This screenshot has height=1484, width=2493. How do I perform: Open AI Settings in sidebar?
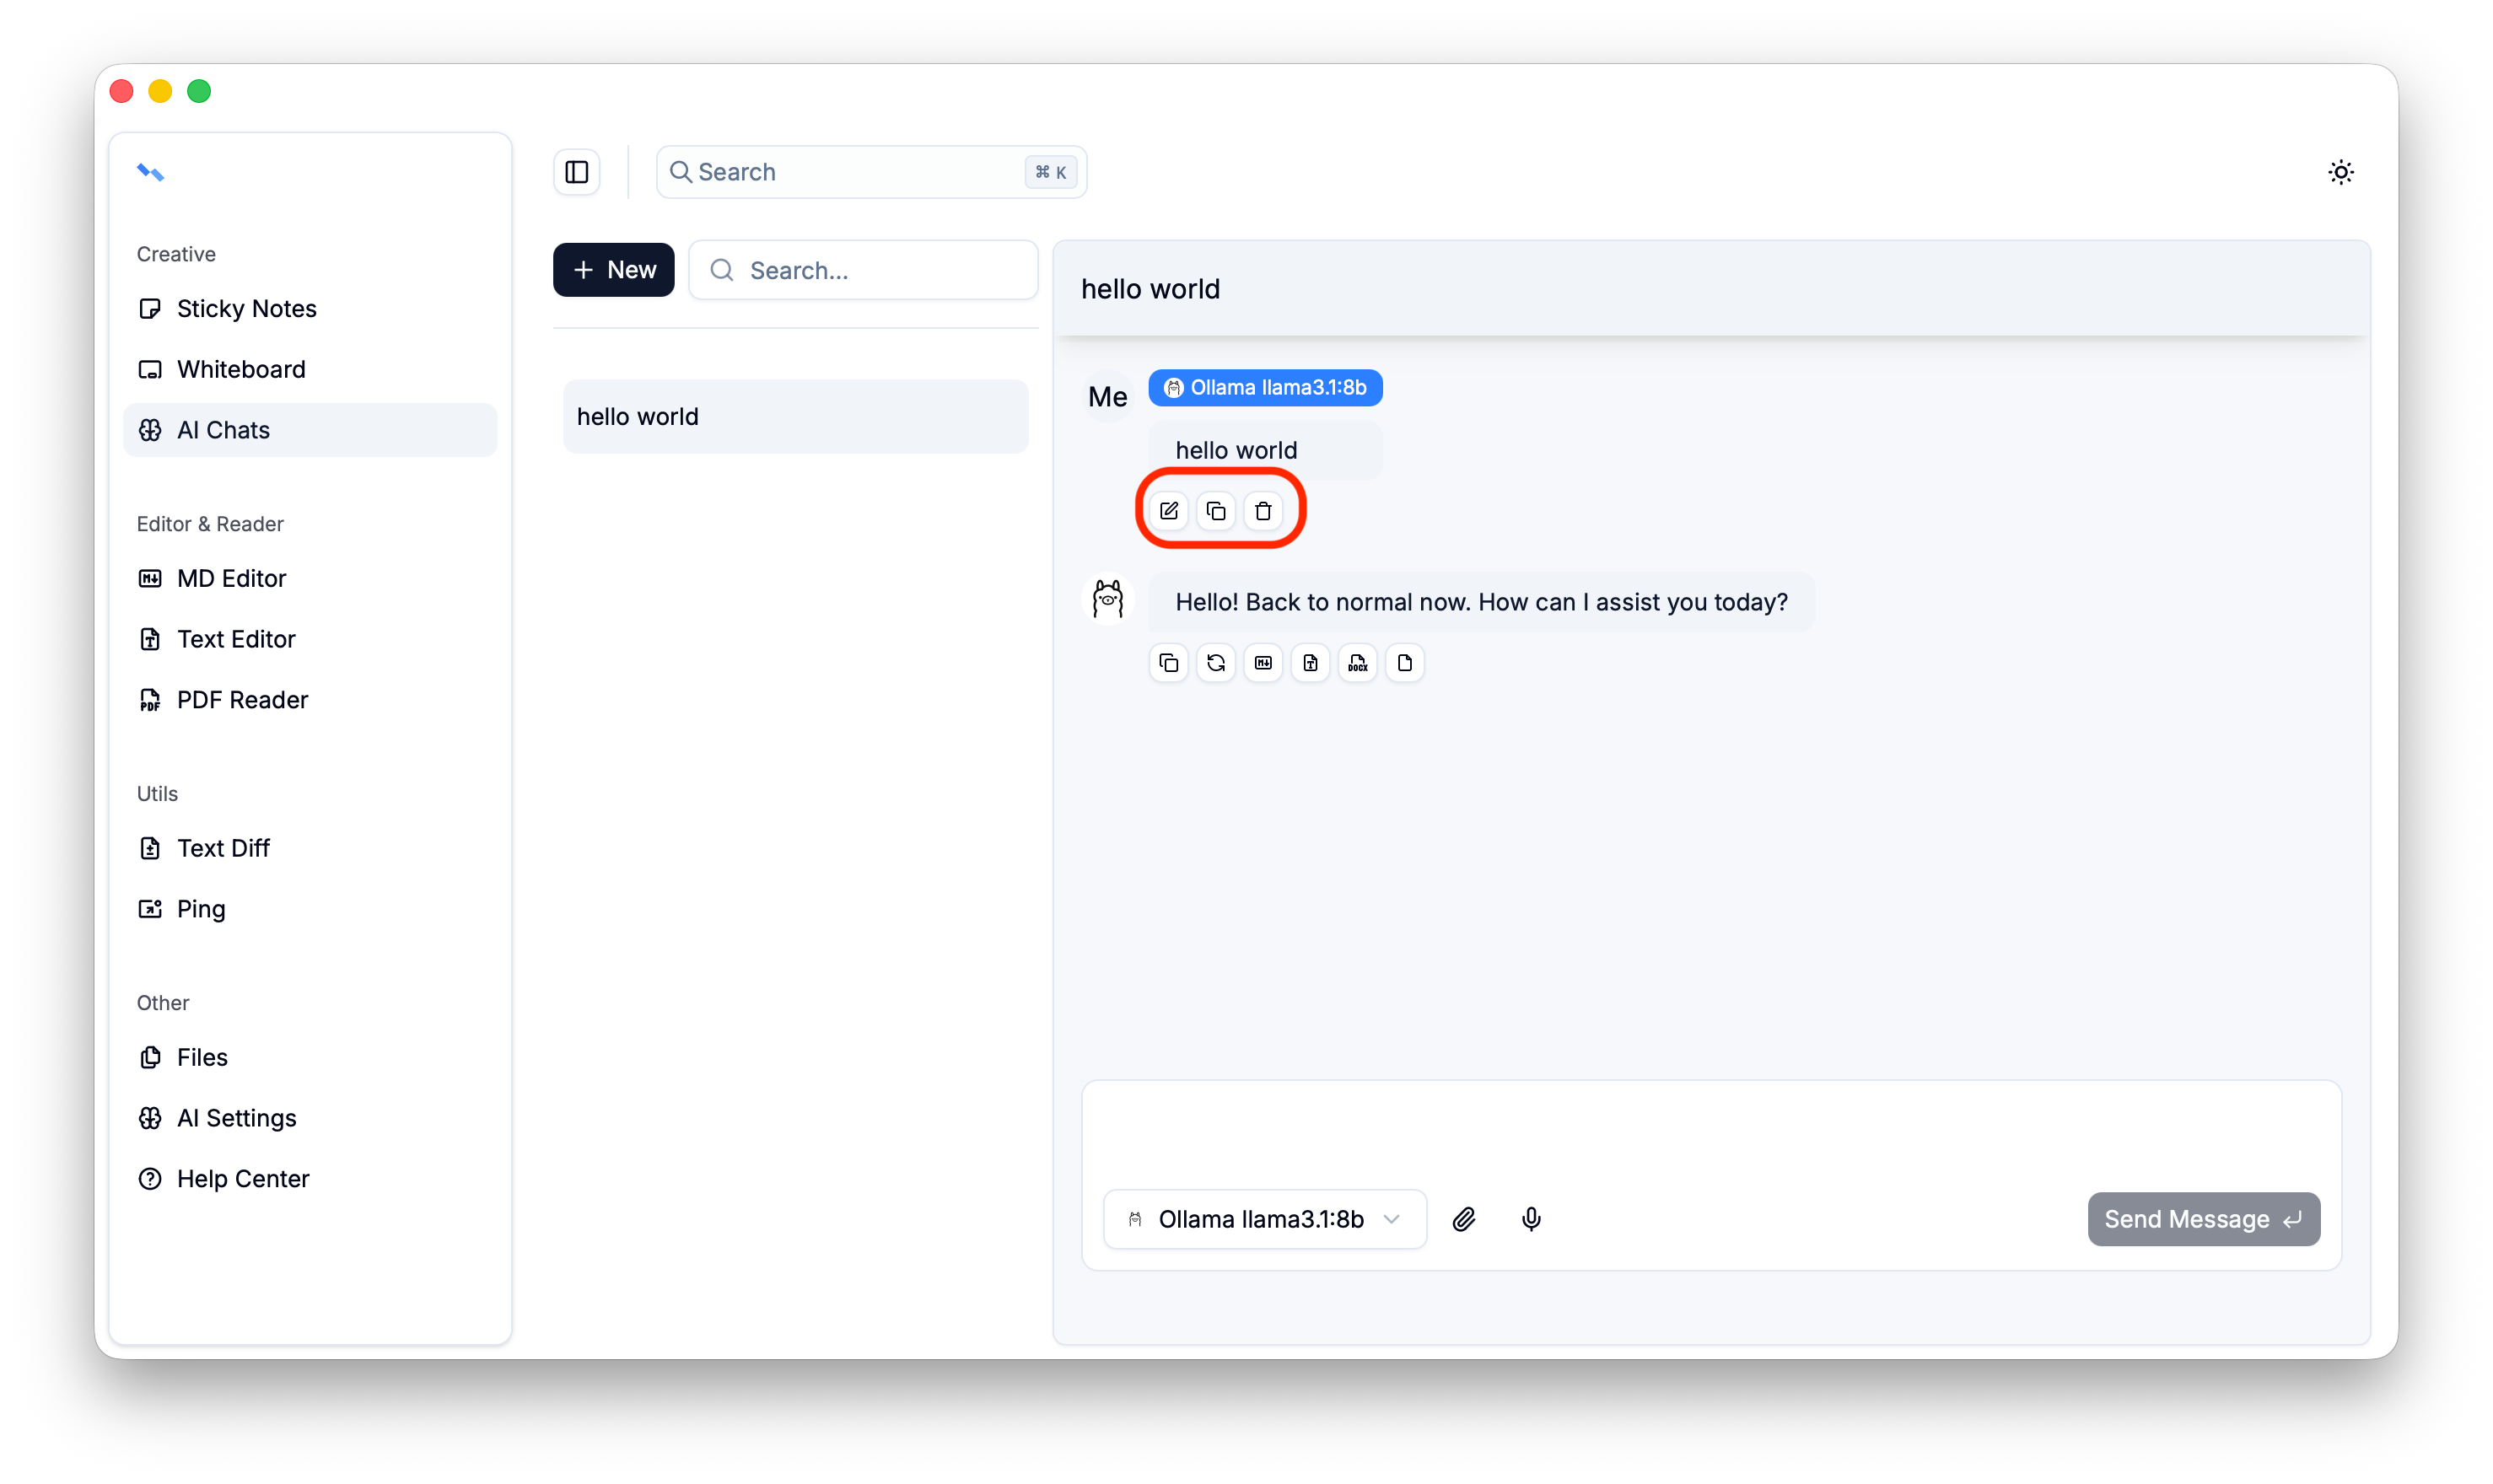(x=236, y=1118)
